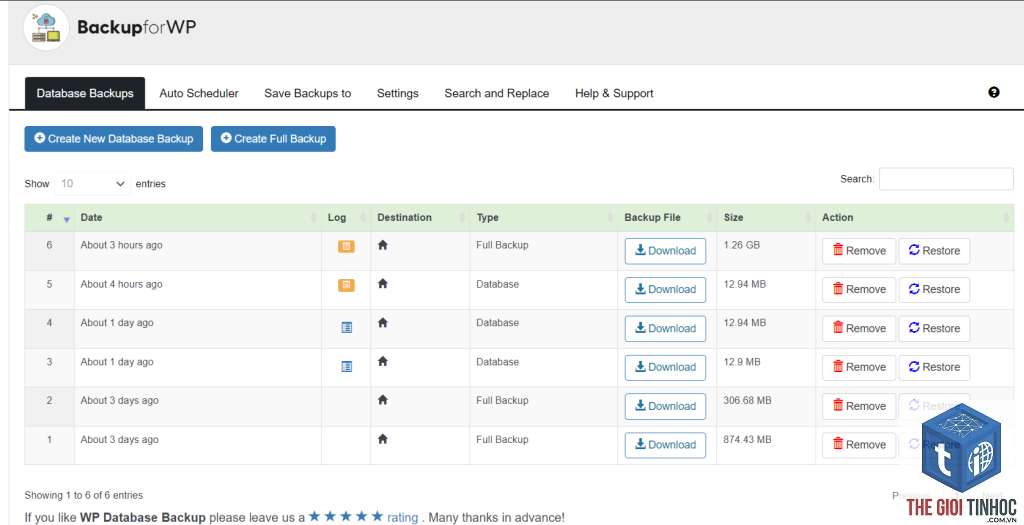Viewport: 1024px width, 525px height.
Task: Sort by the Action column header
Action: (x=914, y=217)
